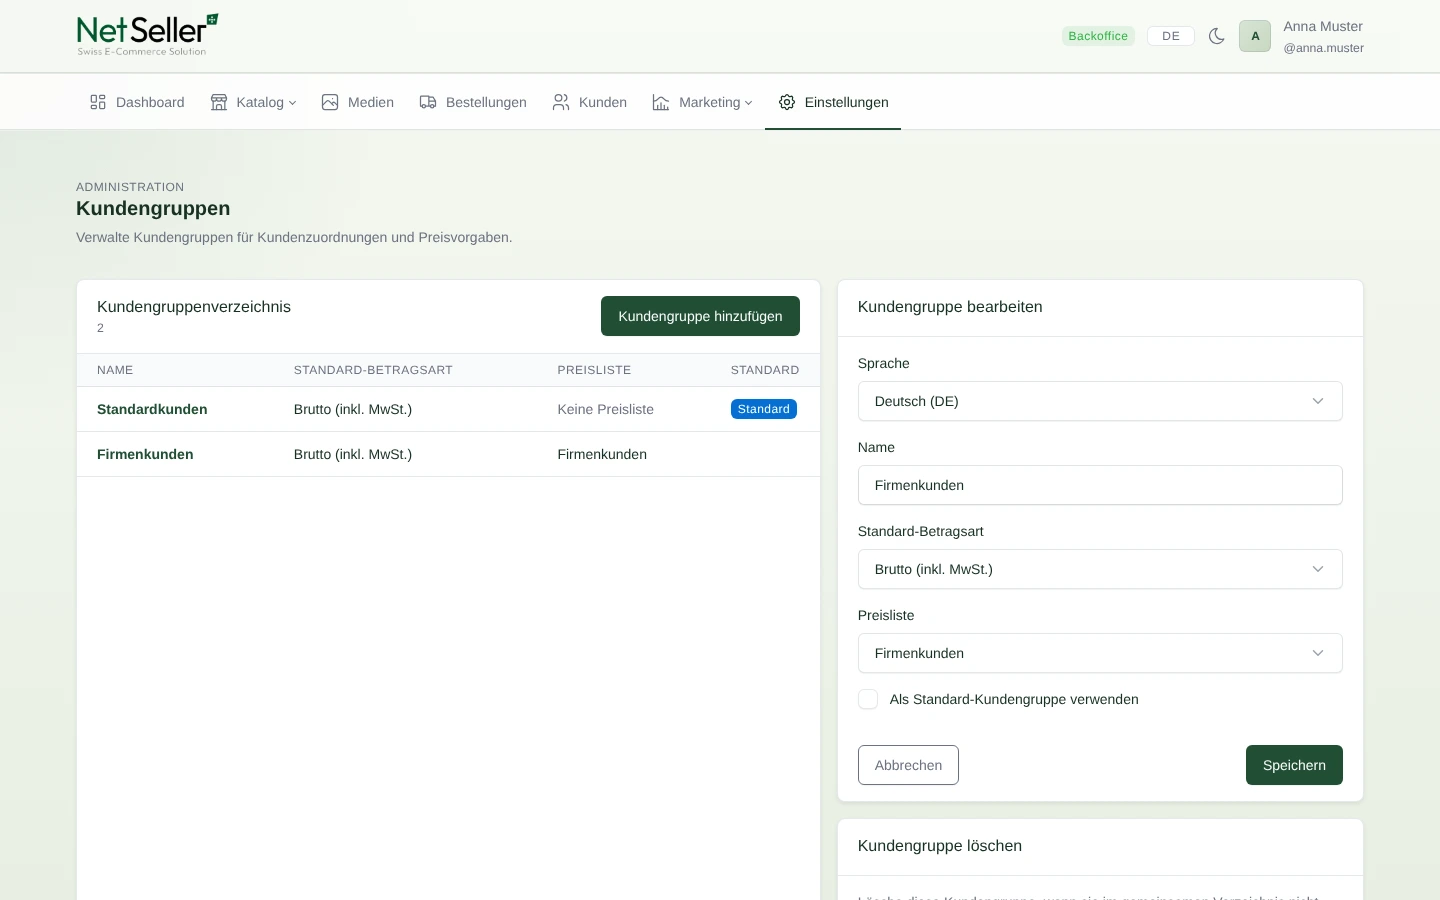
Task: Click Firmenkunden price list cell
Action: pos(602,454)
